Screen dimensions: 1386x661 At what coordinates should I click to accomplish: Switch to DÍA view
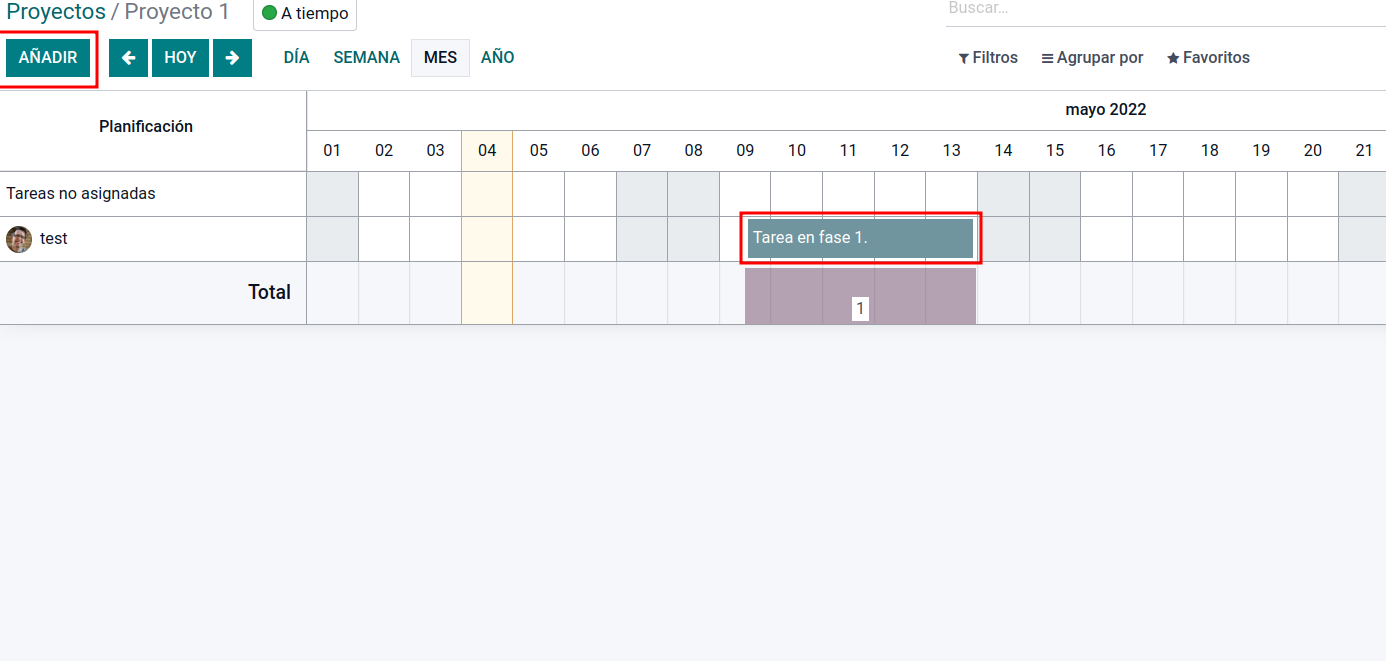pyautogui.click(x=297, y=58)
